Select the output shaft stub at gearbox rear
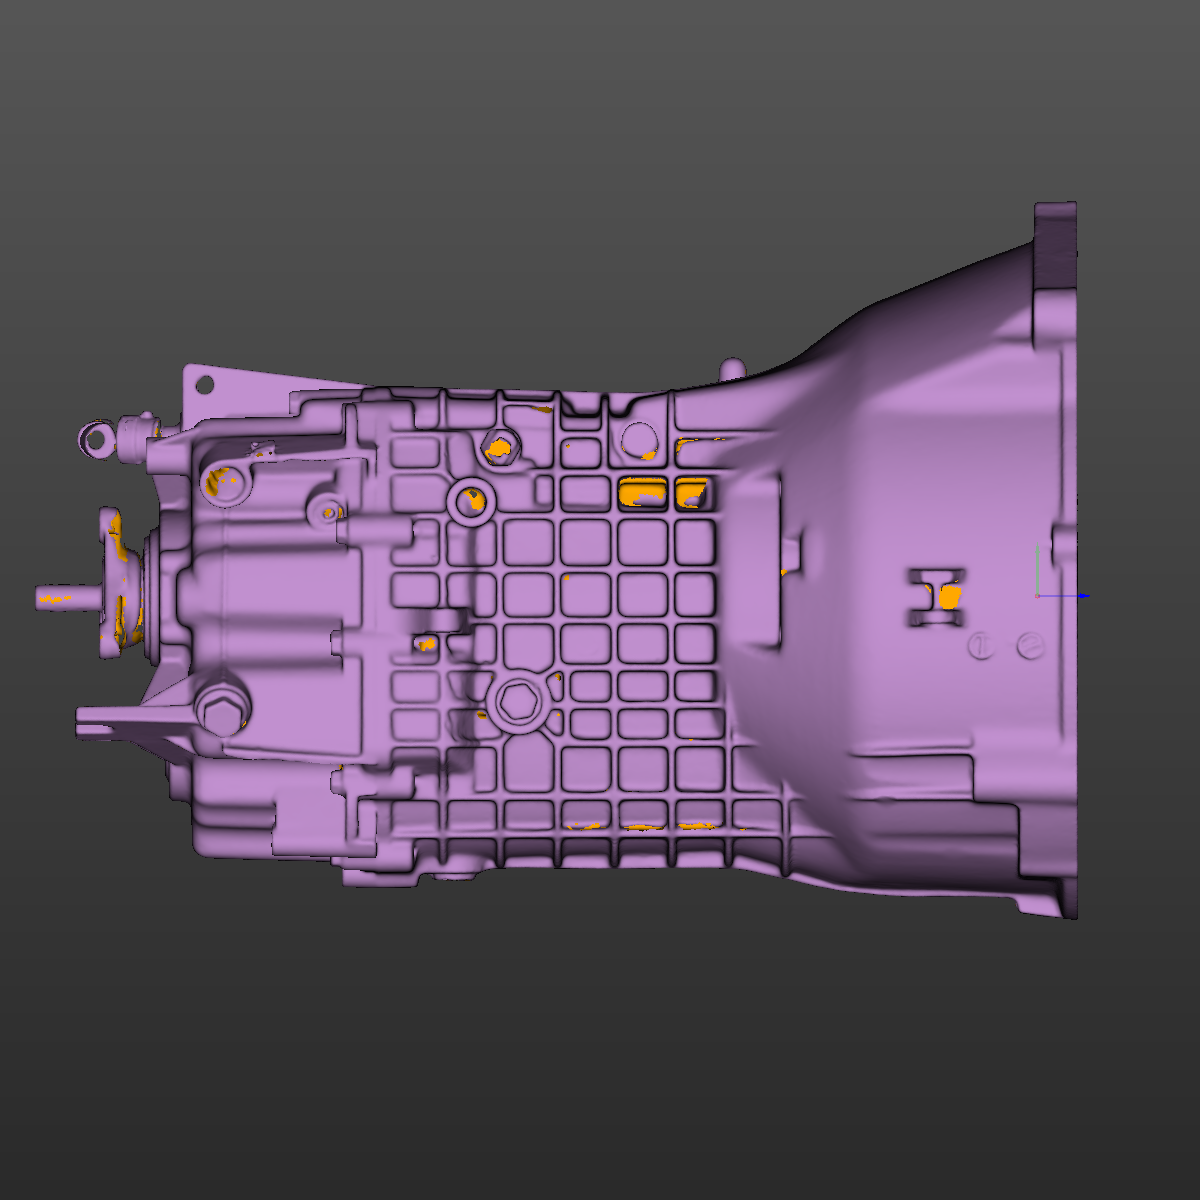The height and width of the screenshot is (1200, 1200). click(x=68, y=597)
